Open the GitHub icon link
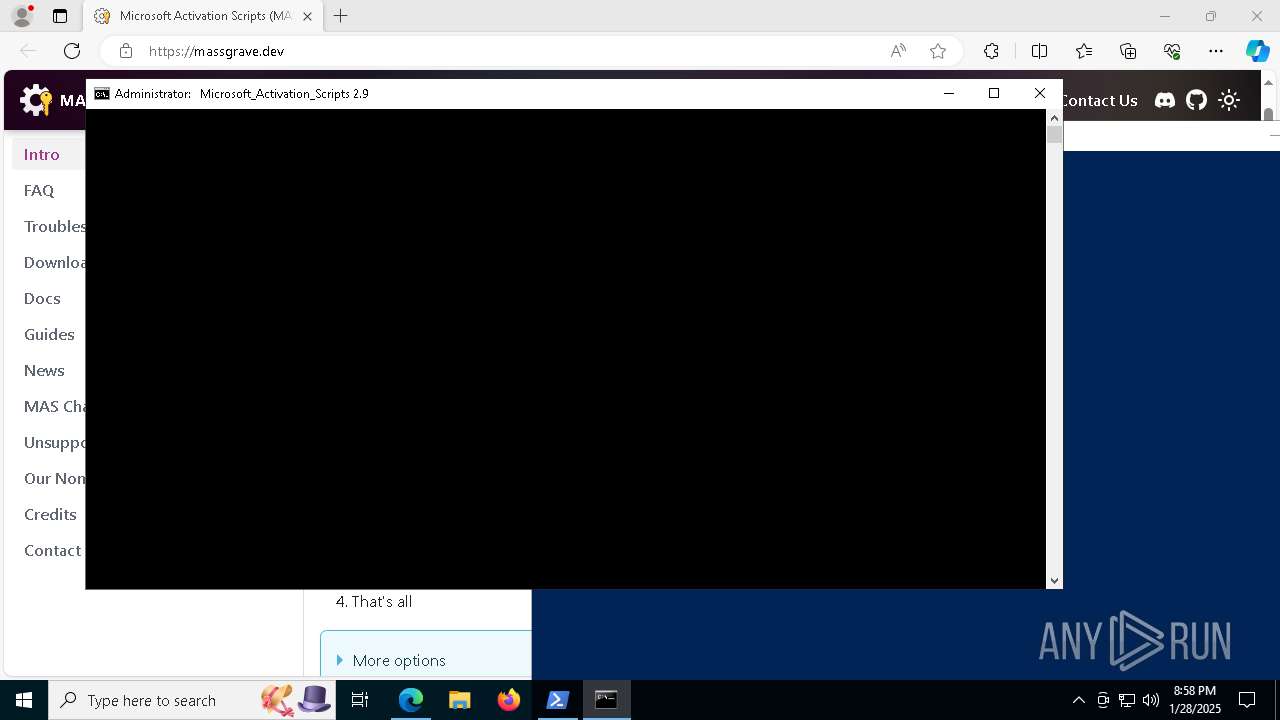 (x=1197, y=100)
